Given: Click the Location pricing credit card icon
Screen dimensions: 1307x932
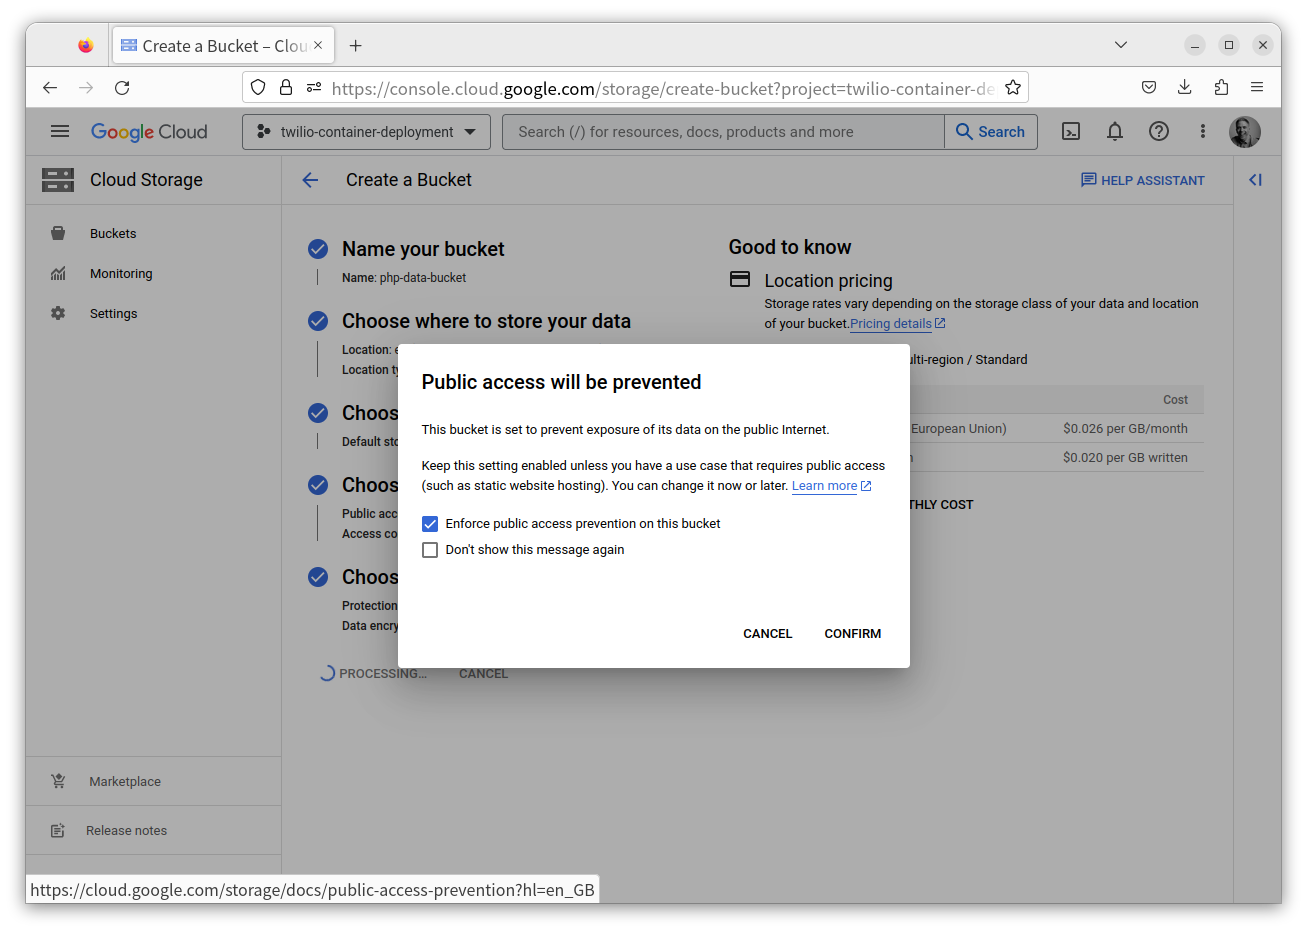Looking at the screenshot, I should pyautogui.click(x=740, y=280).
